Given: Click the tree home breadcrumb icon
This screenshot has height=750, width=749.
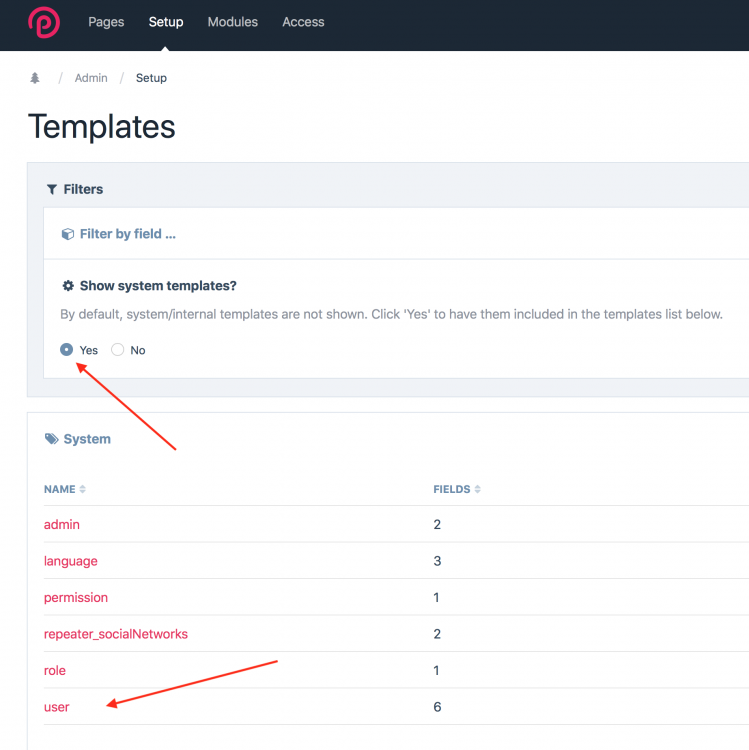Looking at the screenshot, I should [36, 78].
